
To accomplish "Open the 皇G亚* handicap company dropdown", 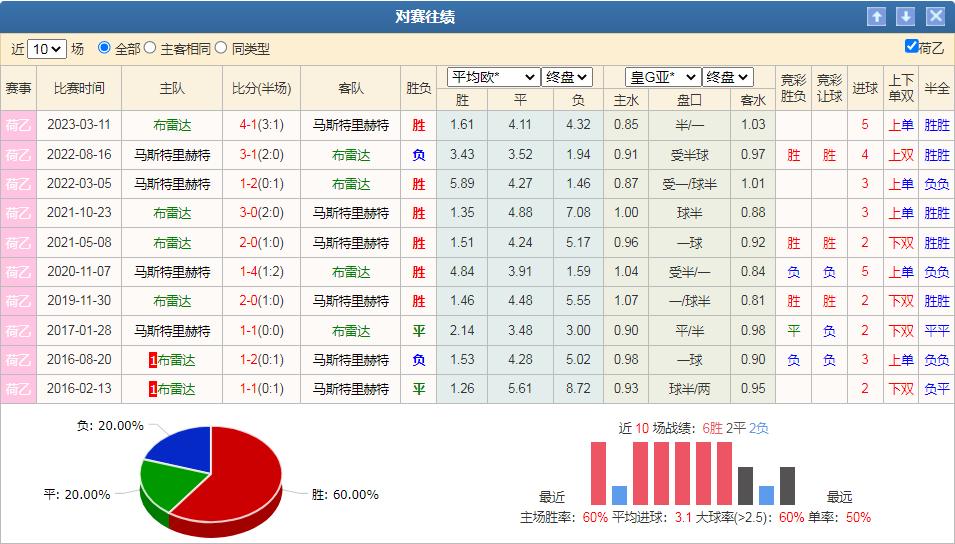I will [663, 77].
